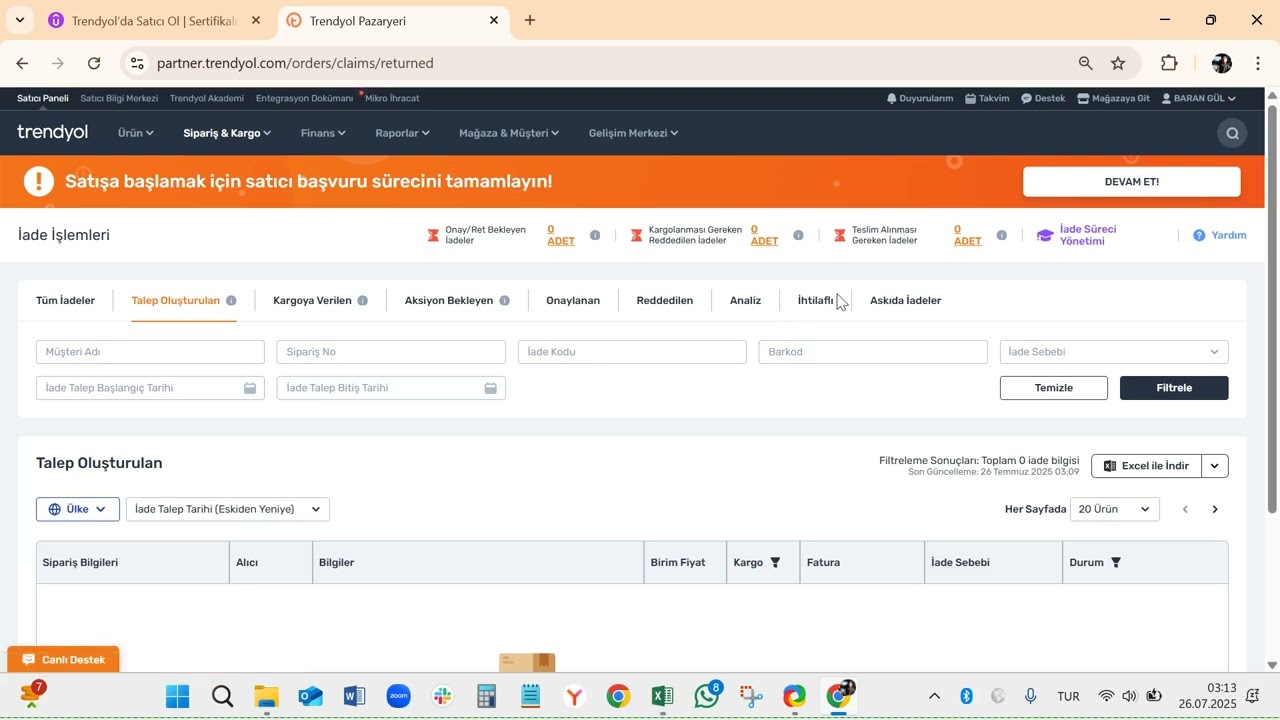This screenshot has height=720, width=1280.
Task: Open Excel from the Windows taskbar
Action: pos(662,696)
